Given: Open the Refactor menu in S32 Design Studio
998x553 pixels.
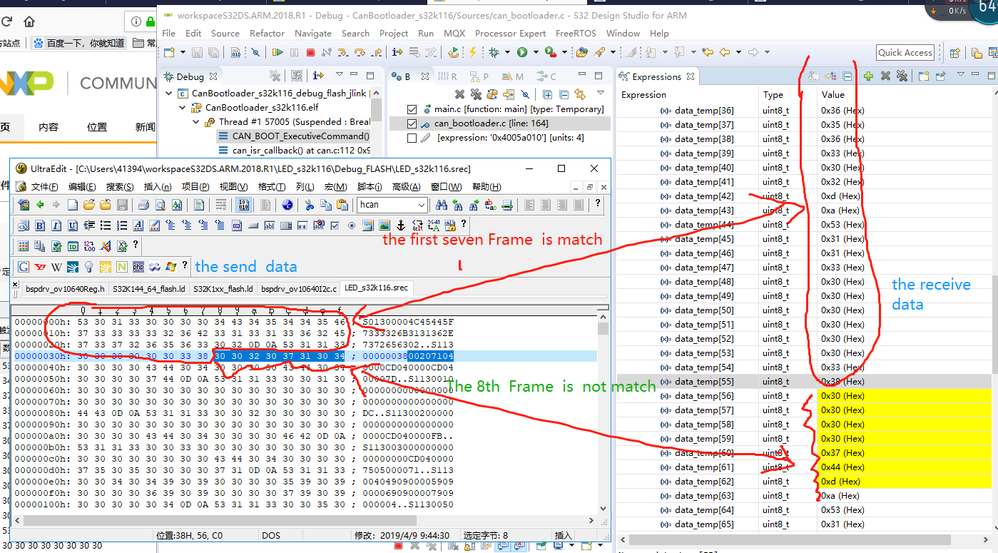Looking at the screenshot, I should pos(267,33).
